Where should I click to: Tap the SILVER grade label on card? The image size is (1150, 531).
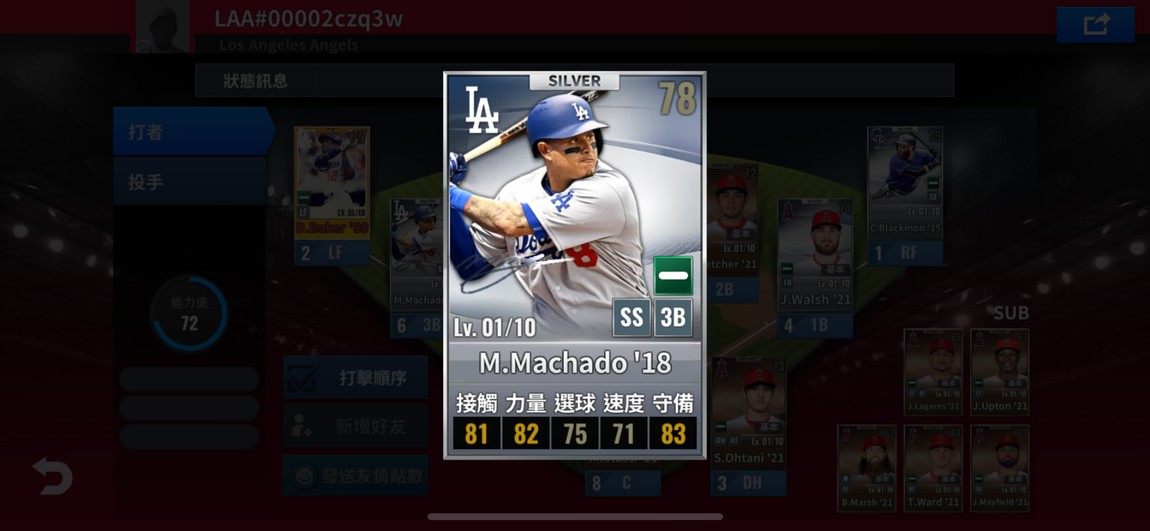[574, 81]
